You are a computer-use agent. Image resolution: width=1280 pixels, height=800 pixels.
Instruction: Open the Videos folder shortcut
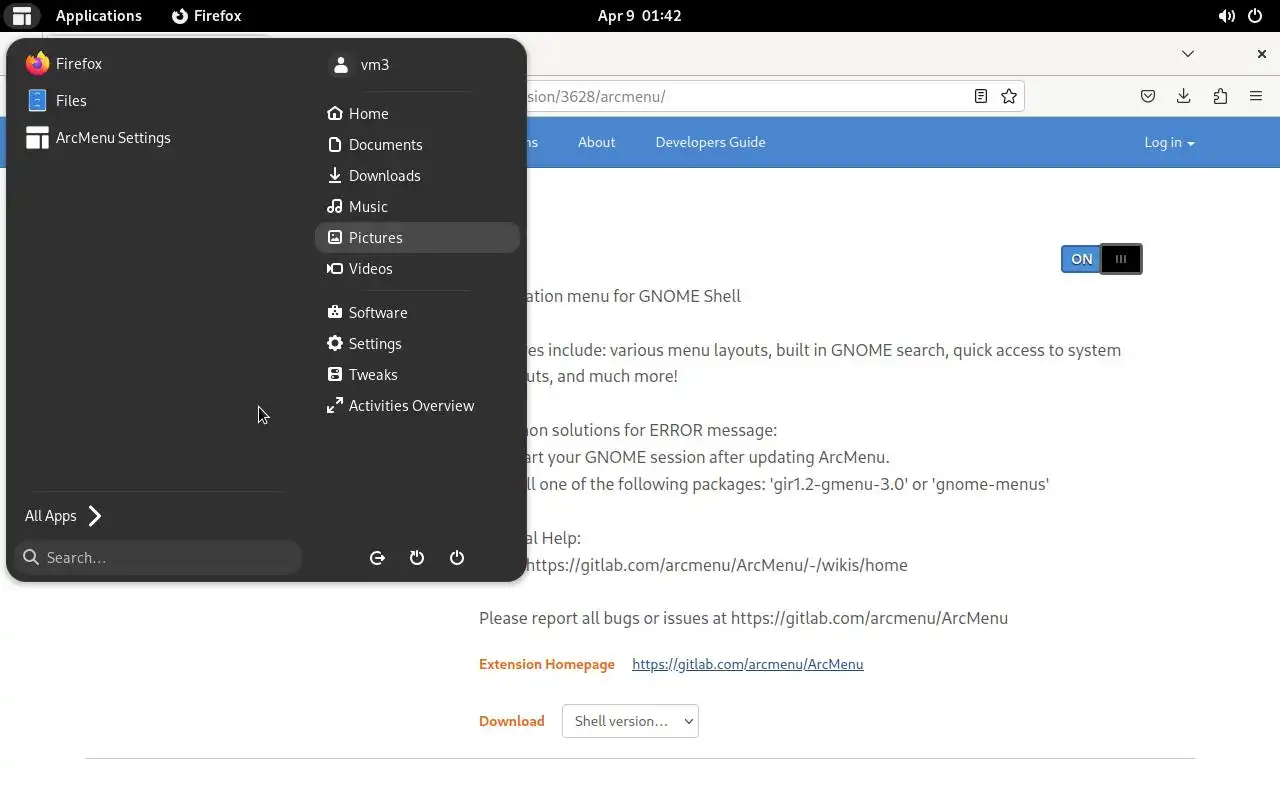417,269
